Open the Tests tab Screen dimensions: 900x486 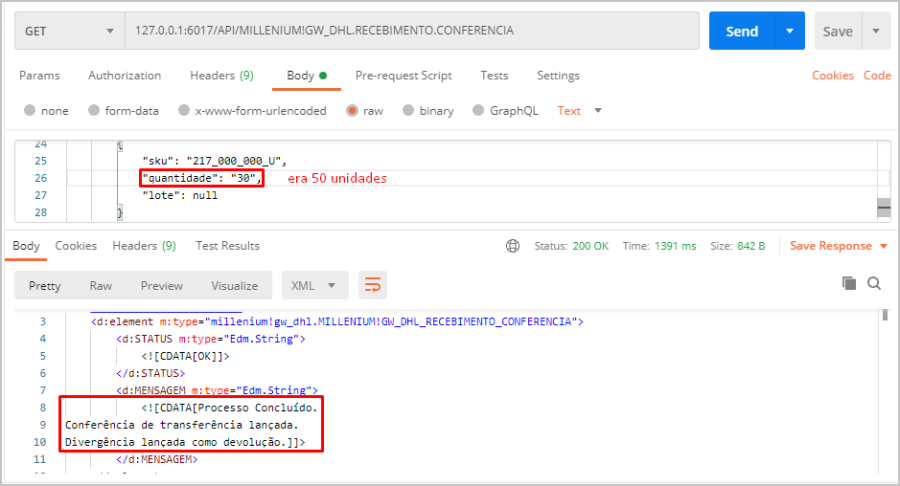click(x=494, y=75)
